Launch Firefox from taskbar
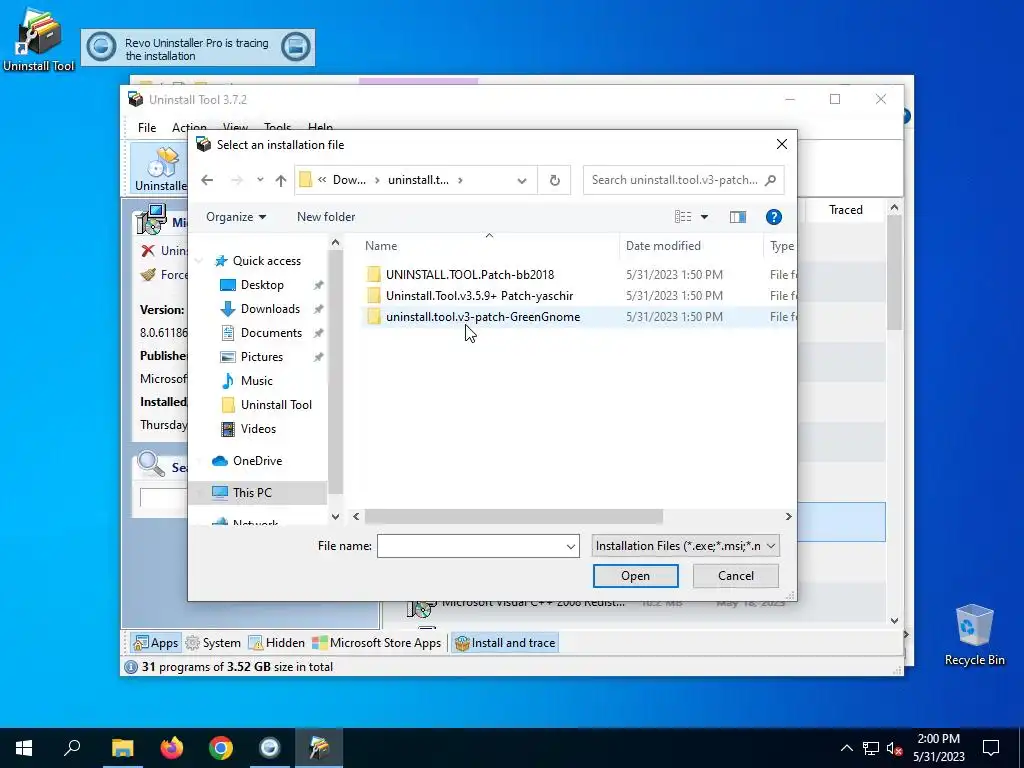The height and width of the screenshot is (768, 1024). 172,748
